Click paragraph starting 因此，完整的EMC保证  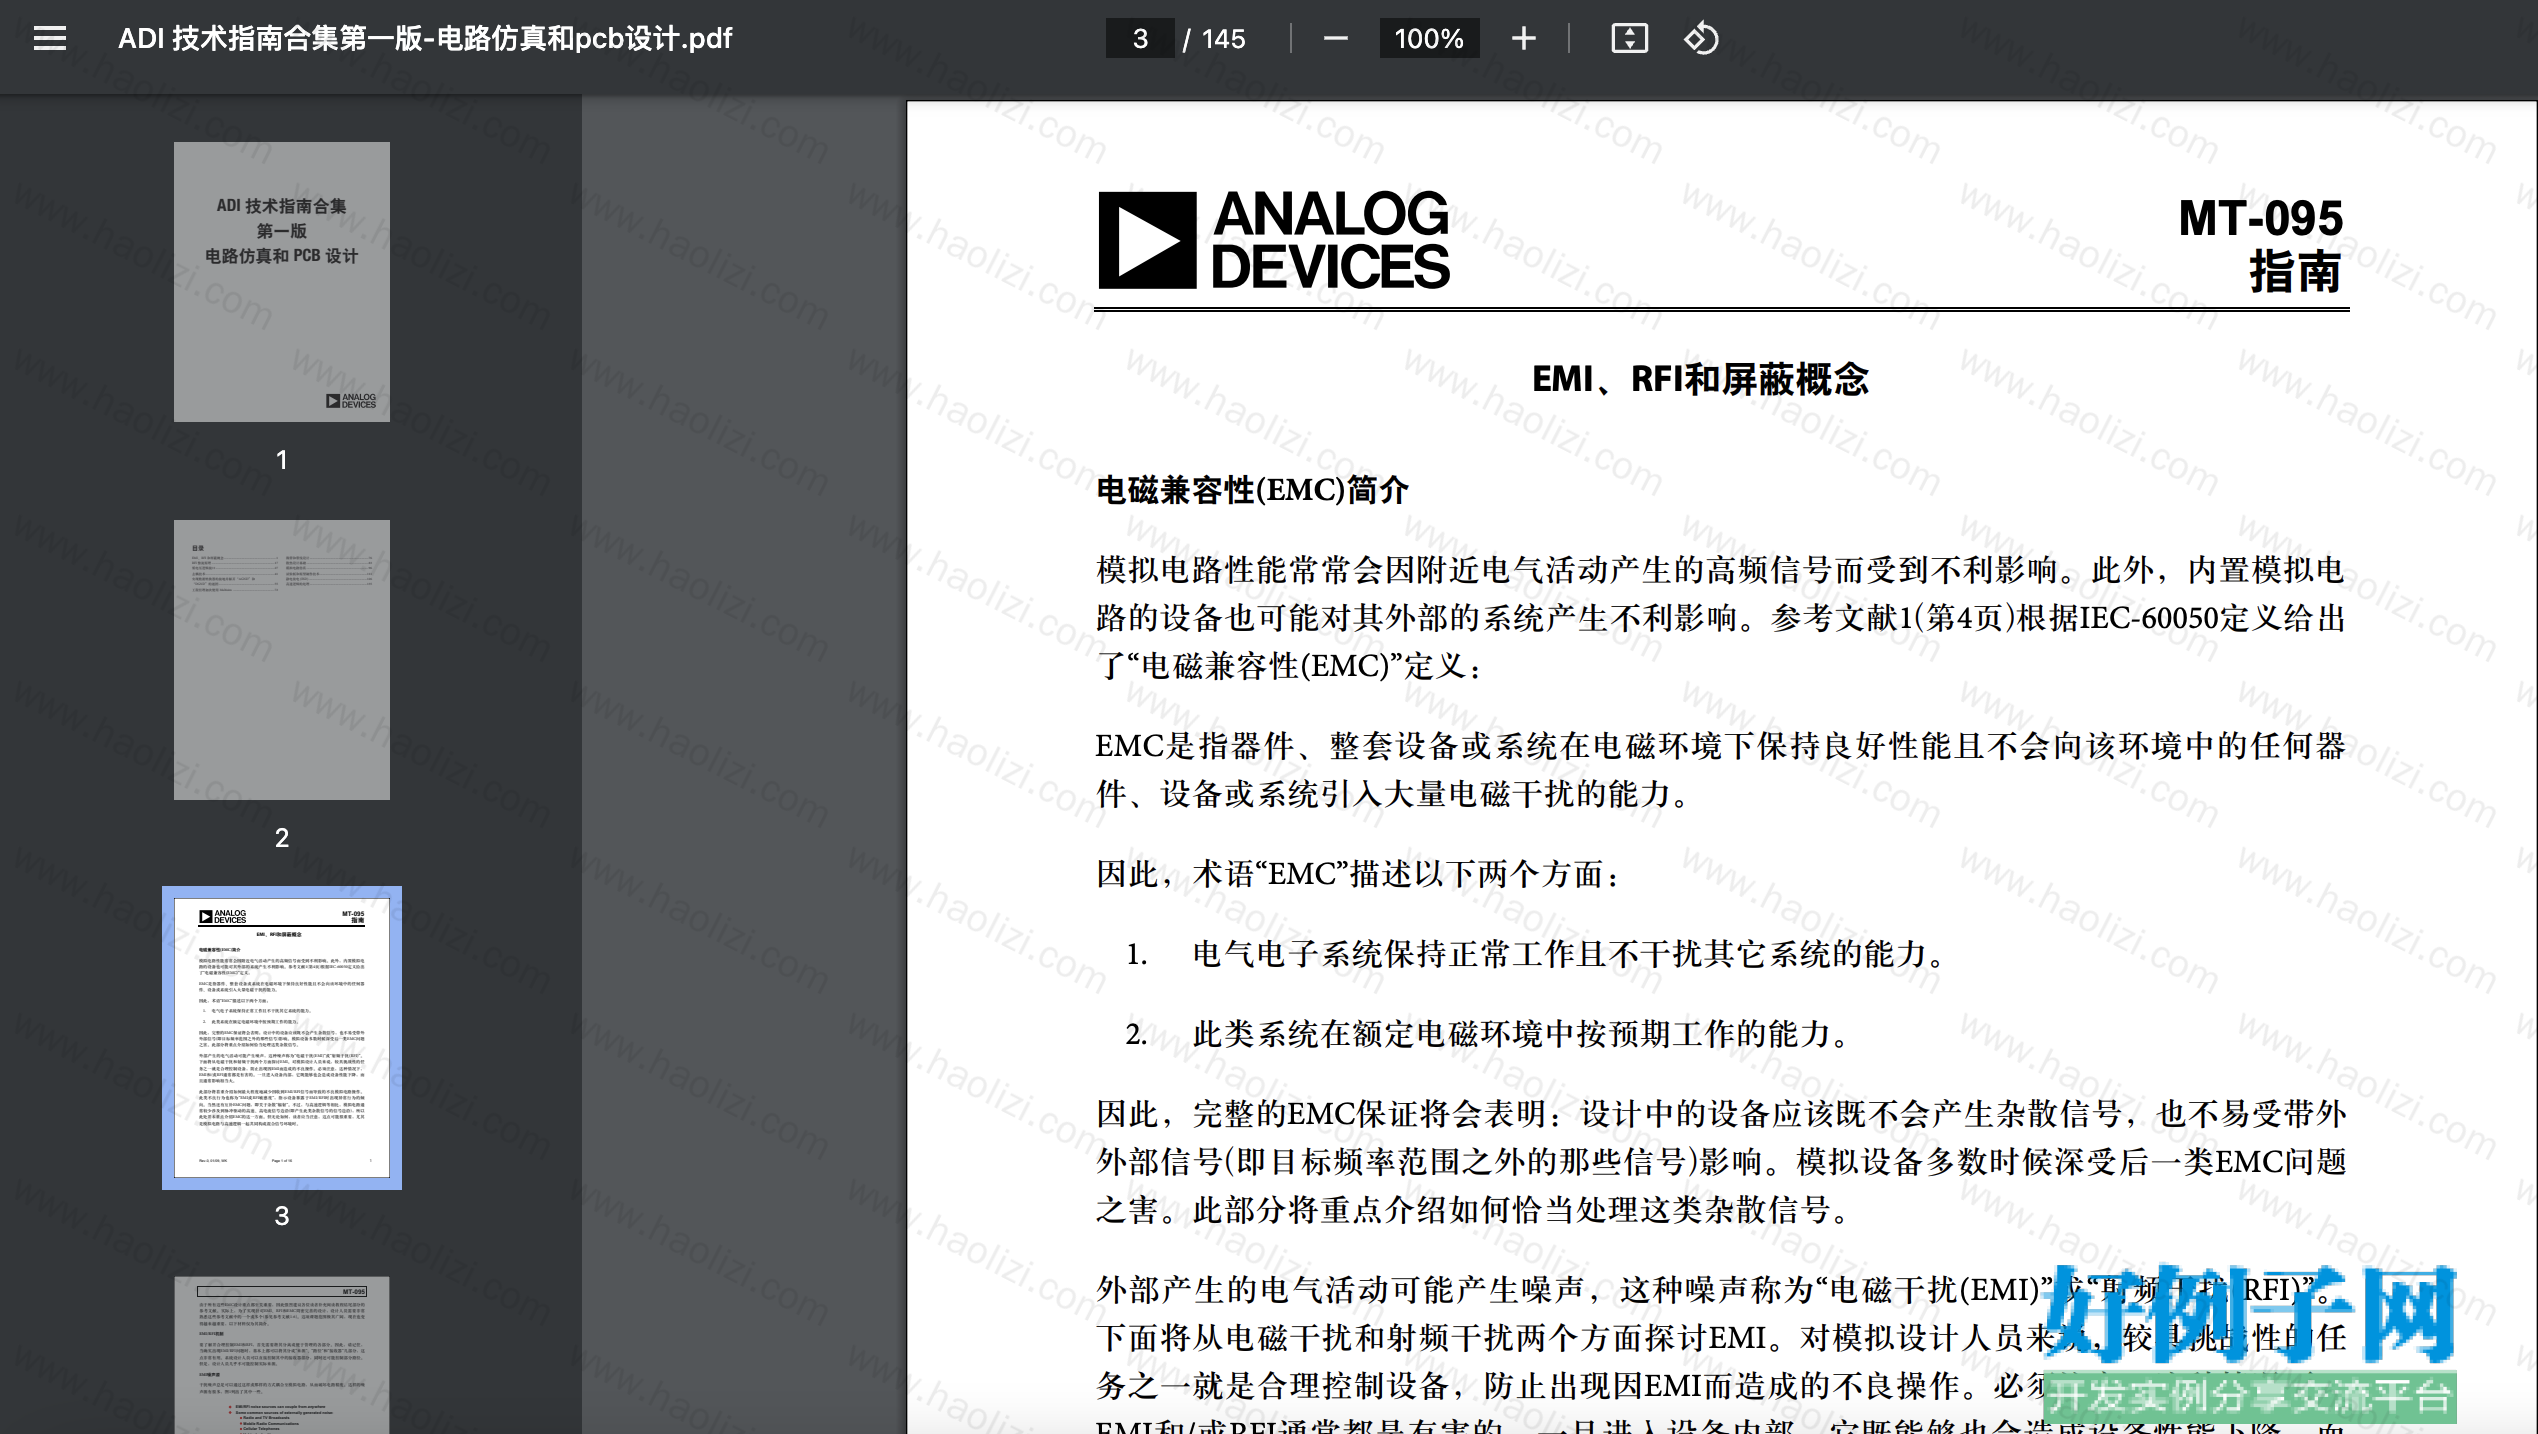(1721, 1162)
